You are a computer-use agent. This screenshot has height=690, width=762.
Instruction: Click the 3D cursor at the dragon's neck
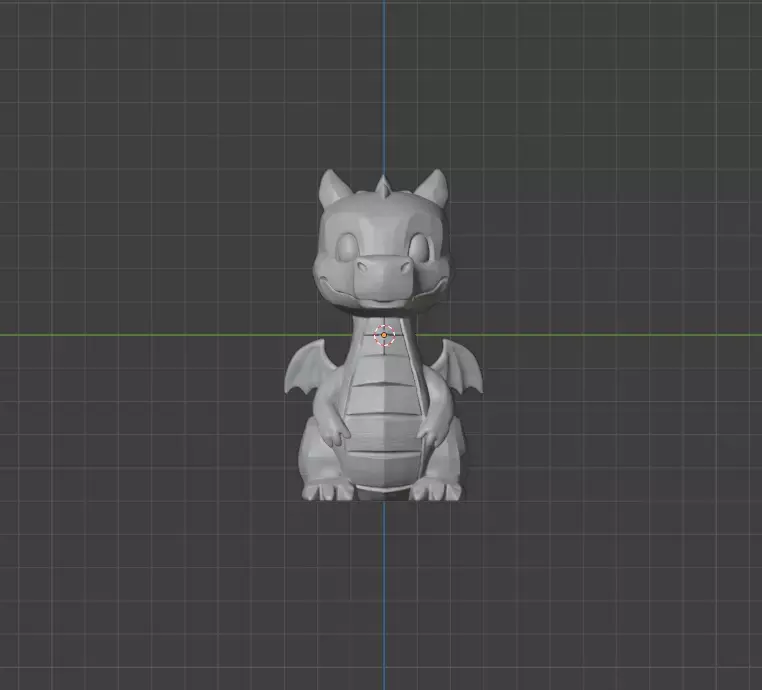coord(384,335)
